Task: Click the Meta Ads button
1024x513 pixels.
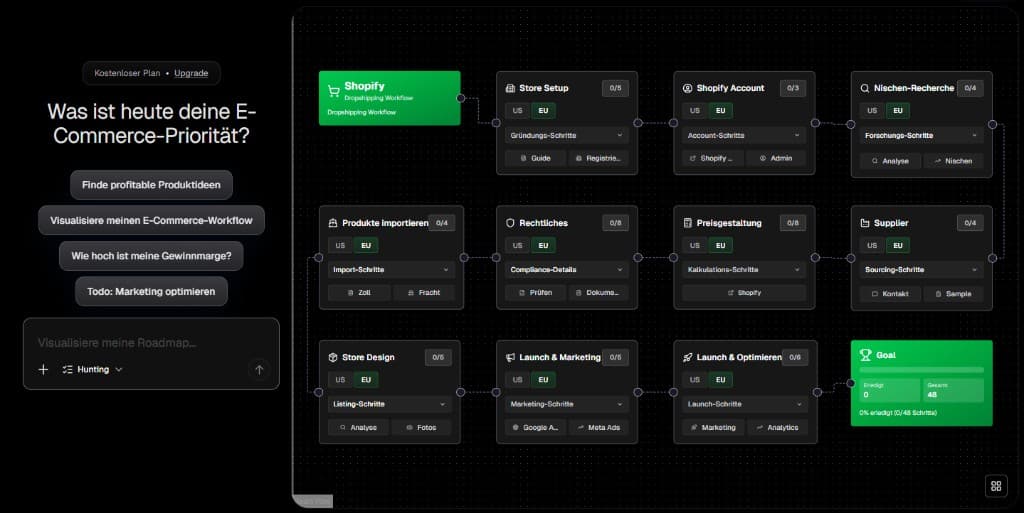Action: click(598, 428)
